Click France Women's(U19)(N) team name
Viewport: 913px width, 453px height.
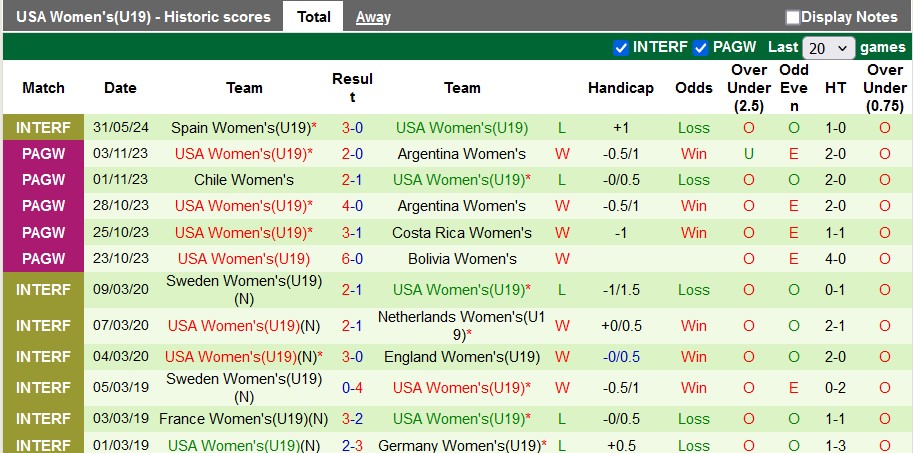[243, 419]
